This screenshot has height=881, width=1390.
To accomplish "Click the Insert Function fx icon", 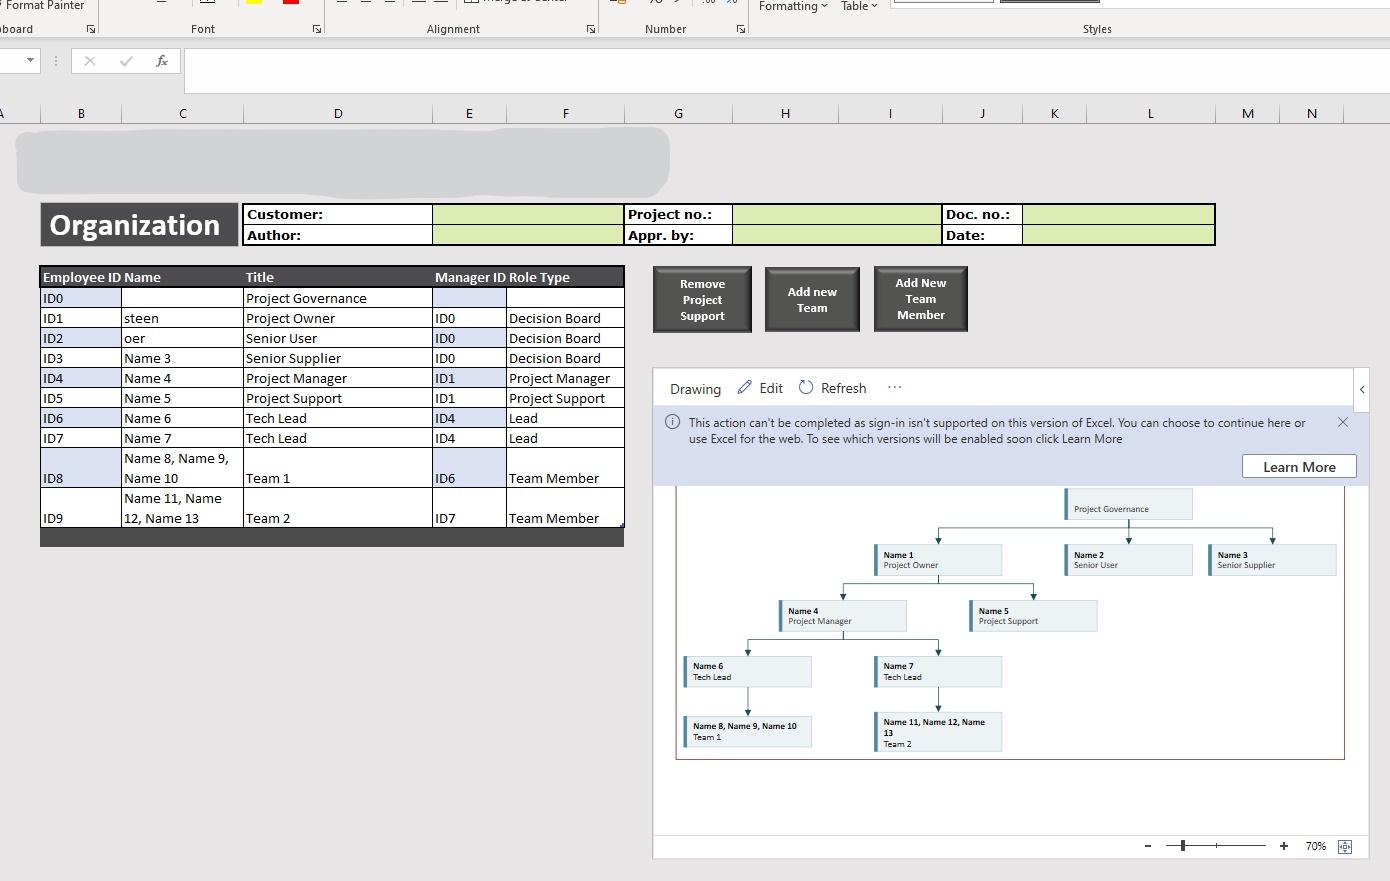I will [162, 61].
